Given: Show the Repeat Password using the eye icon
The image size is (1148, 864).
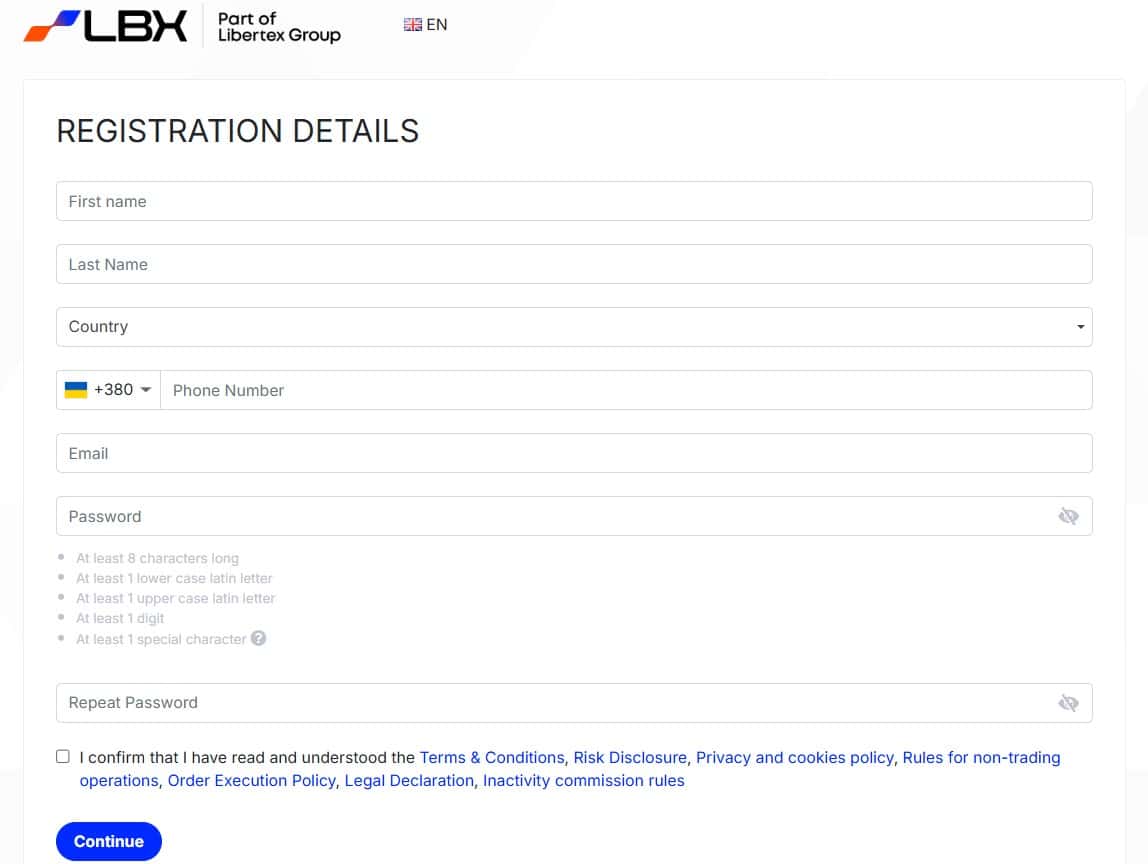Looking at the screenshot, I should [x=1068, y=702].
